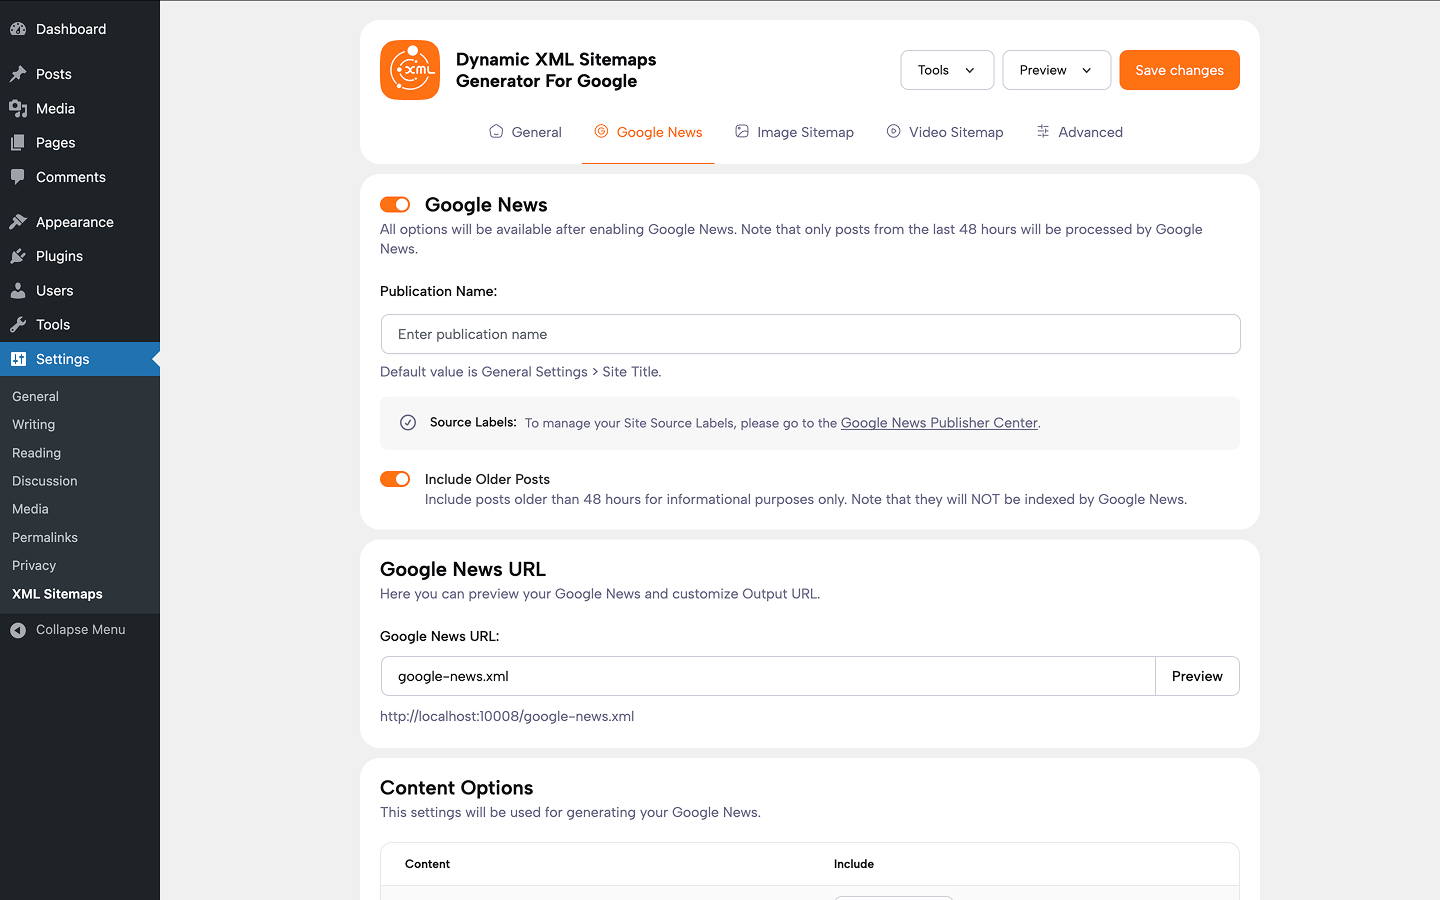Disable the Google News toggle

pyautogui.click(x=394, y=204)
